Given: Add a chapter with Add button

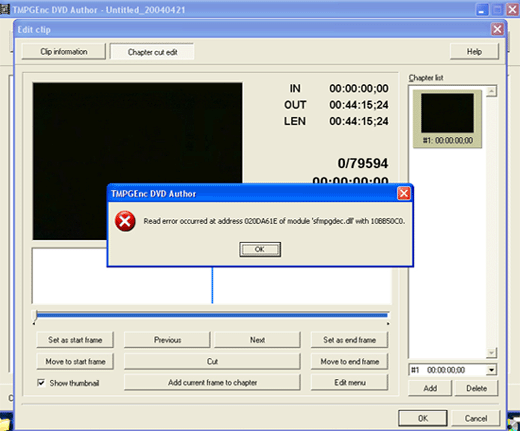Looking at the screenshot, I should click(x=430, y=388).
